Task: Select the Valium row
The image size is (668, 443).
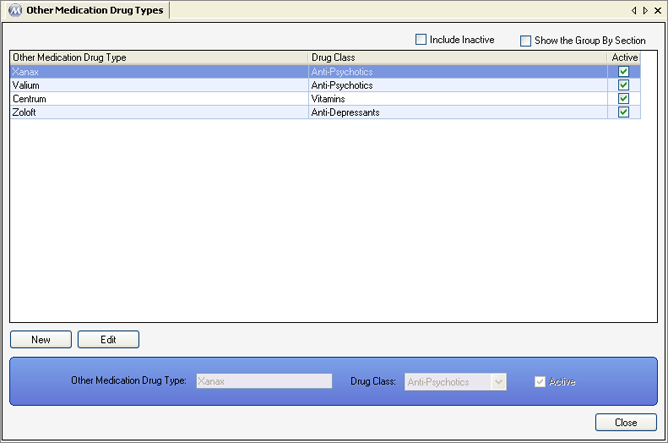Action: [x=325, y=85]
